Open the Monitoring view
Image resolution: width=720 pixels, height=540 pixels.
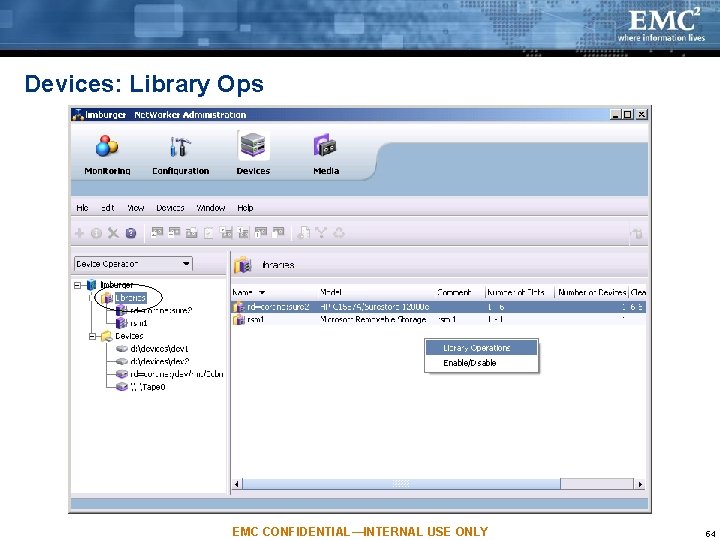pyautogui.click(x=107, y=155)
